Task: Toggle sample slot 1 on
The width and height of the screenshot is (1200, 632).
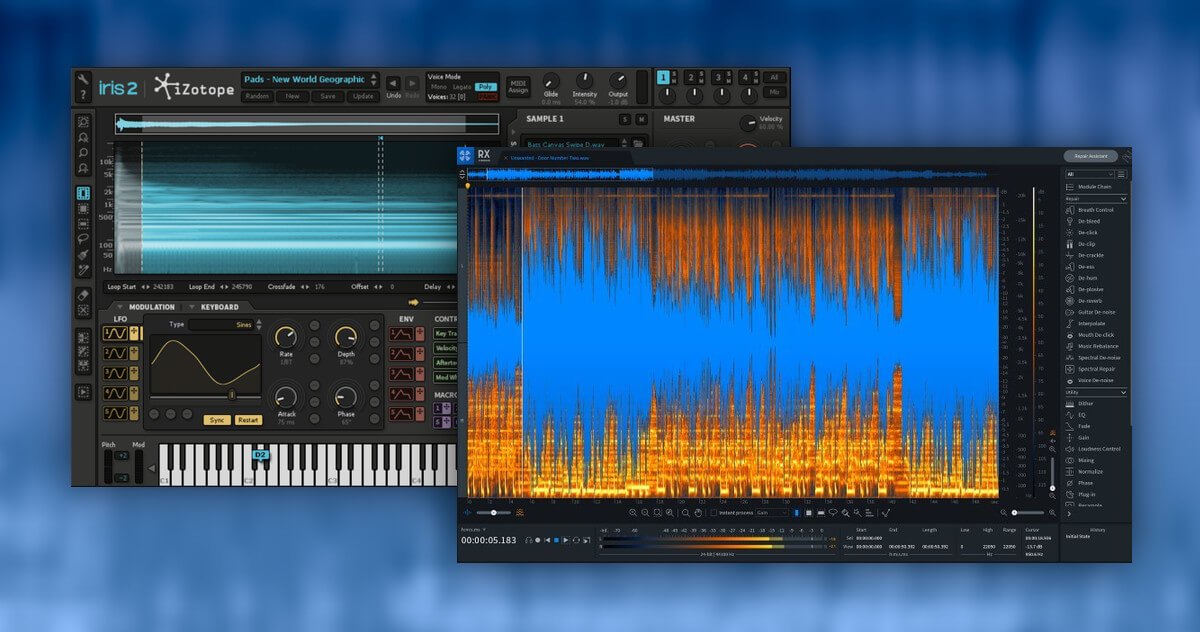Action: pos(663,77)
